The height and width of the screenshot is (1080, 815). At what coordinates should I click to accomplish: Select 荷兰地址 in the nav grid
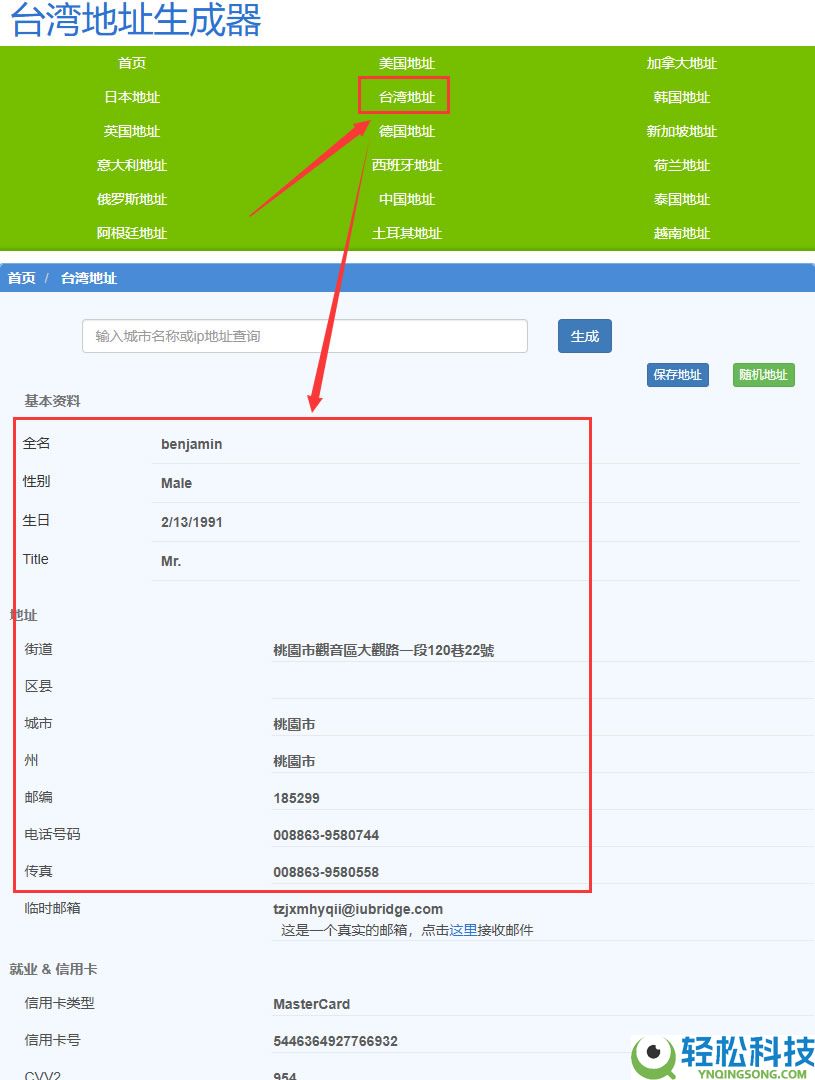tap(681, 165)
